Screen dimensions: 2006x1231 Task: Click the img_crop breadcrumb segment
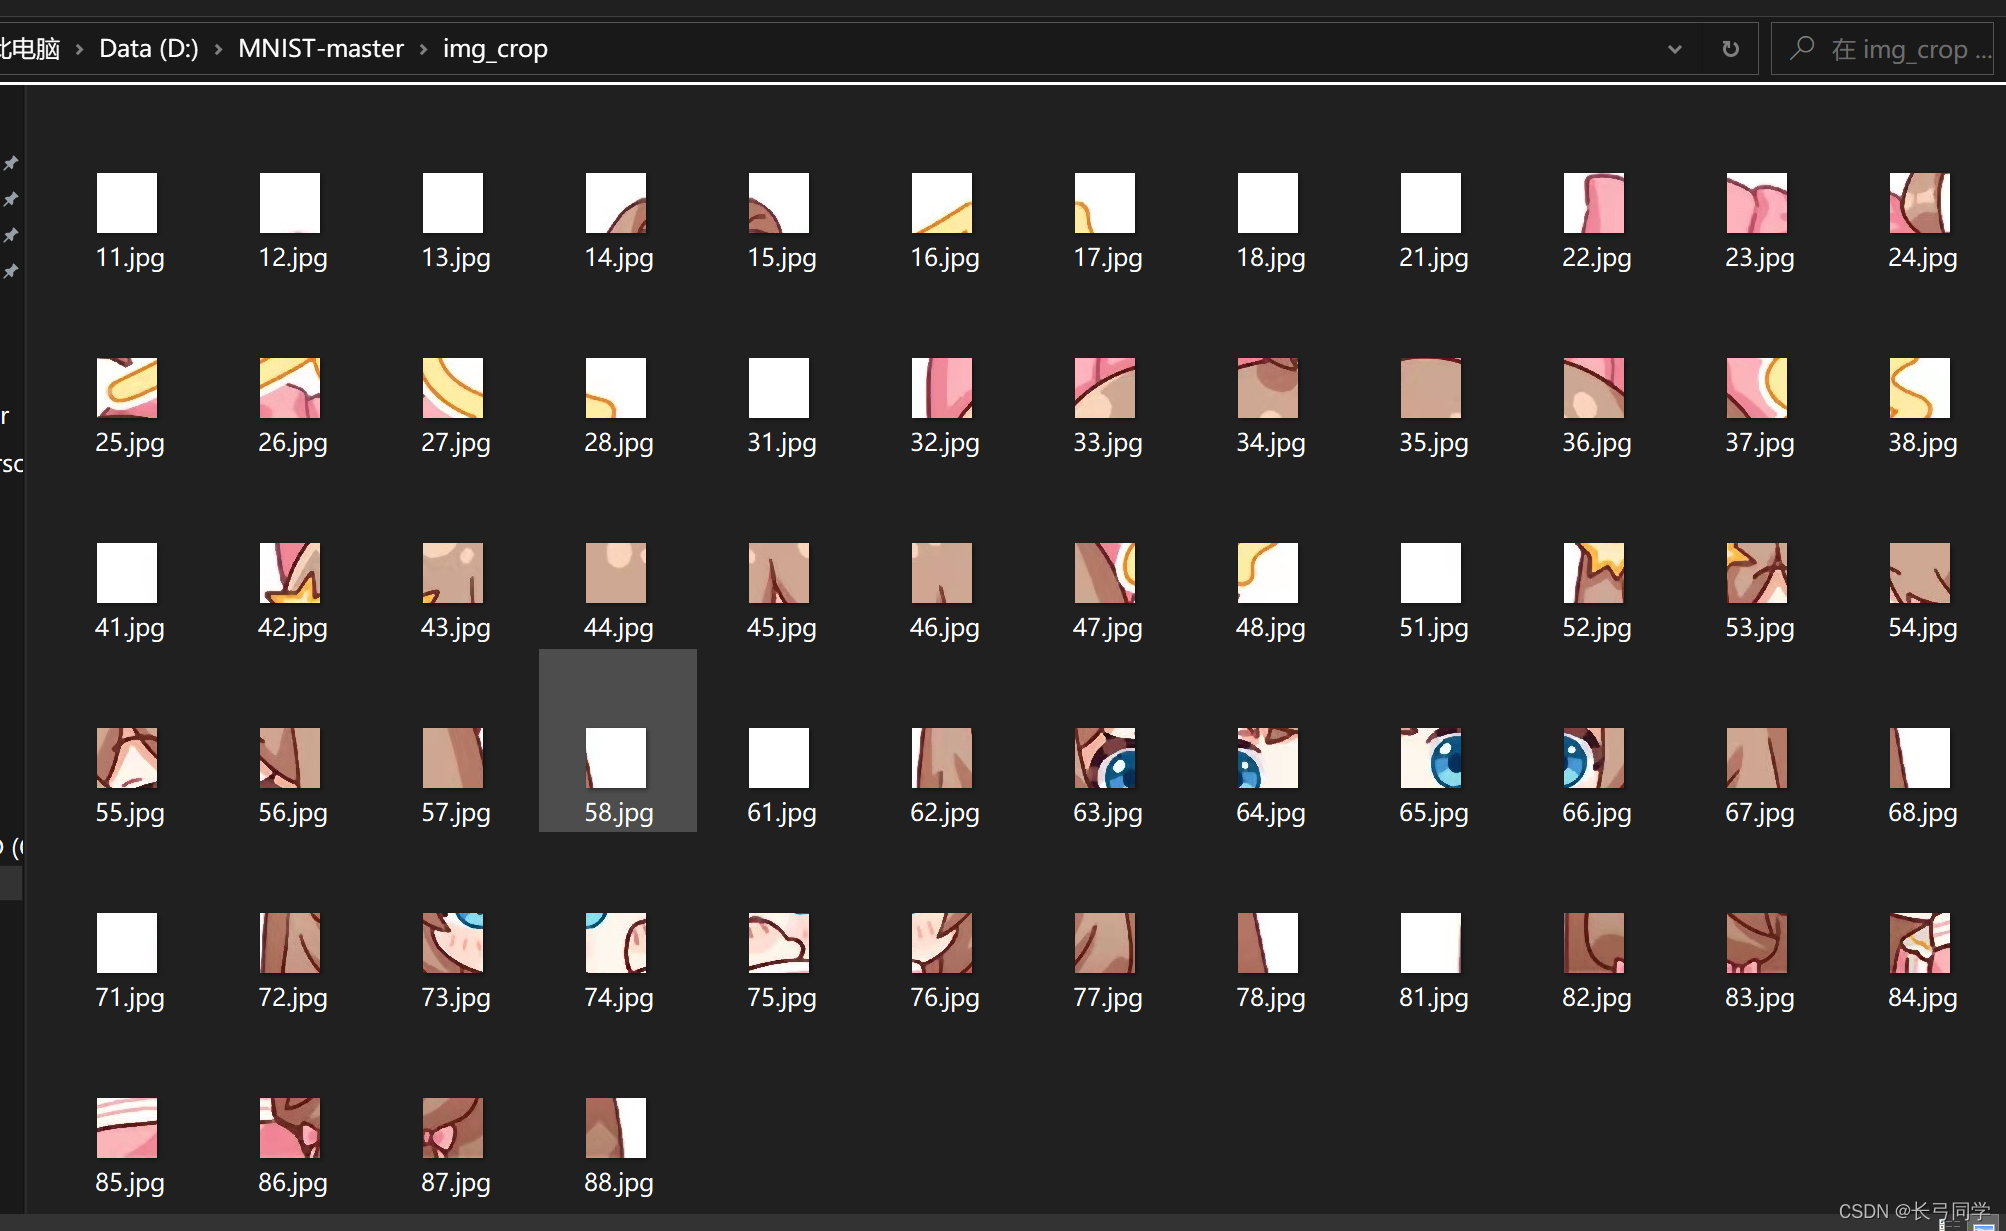(495, 49)
